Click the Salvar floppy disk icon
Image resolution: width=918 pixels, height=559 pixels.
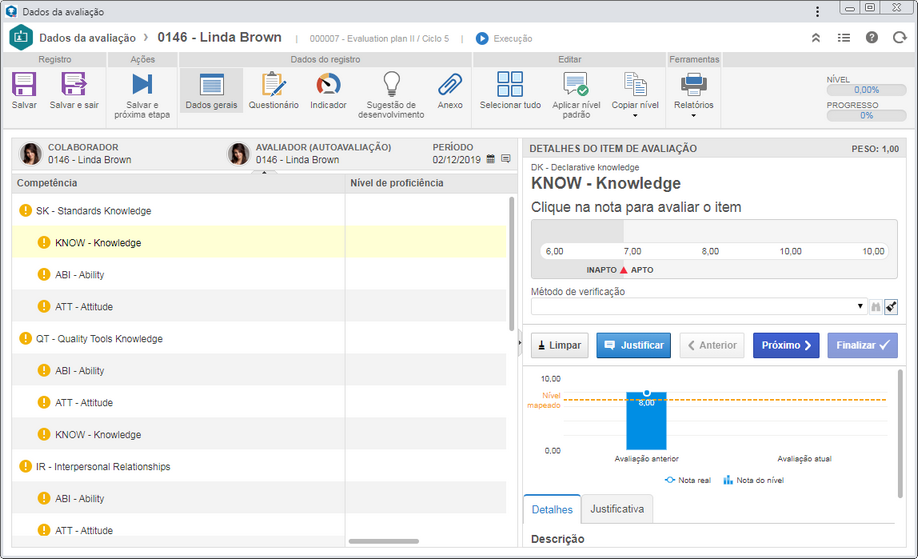click(x=24, y=84)
